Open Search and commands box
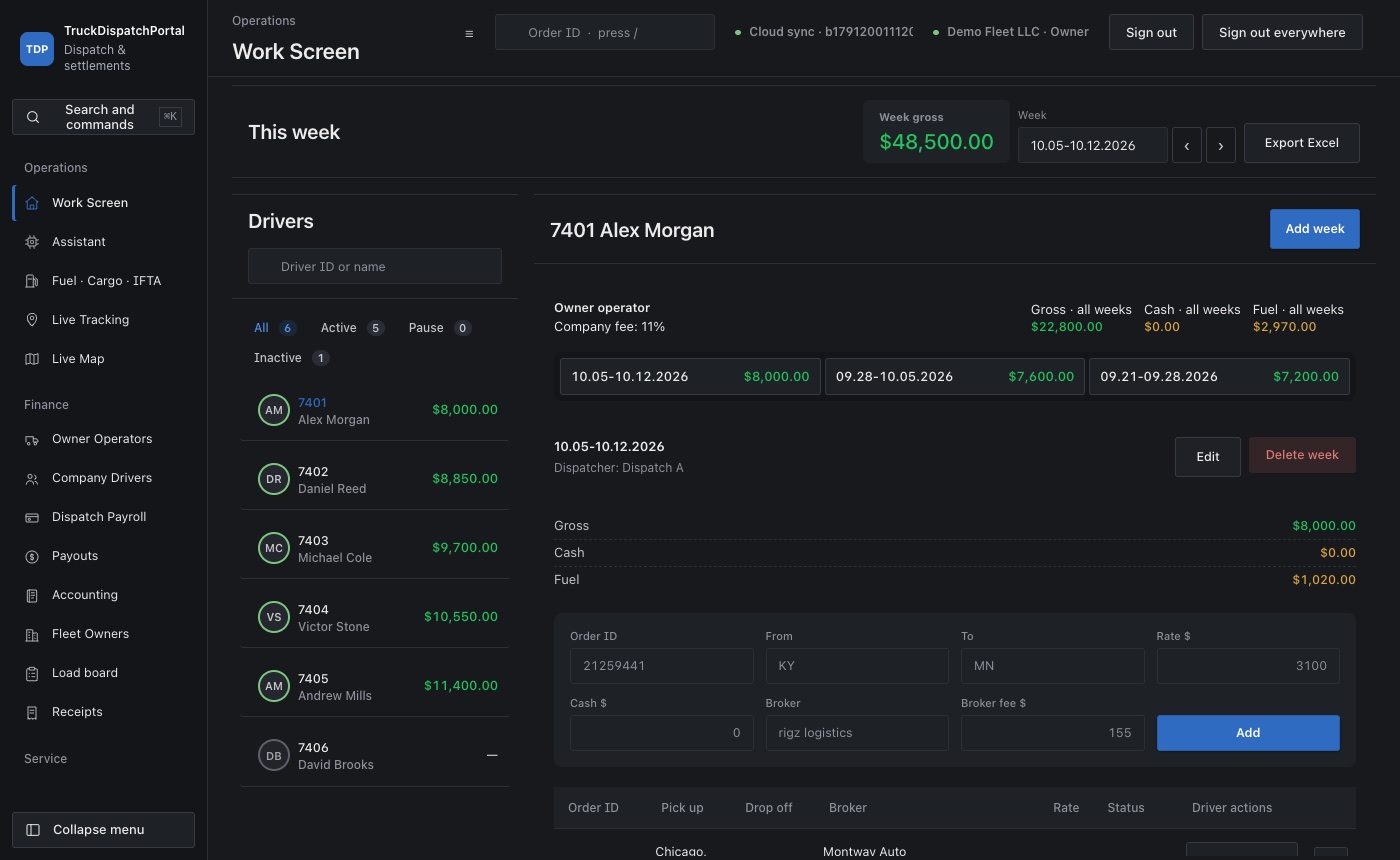Image resolution: width=1400 pixels, height=860 pixels. click(103, 117)
